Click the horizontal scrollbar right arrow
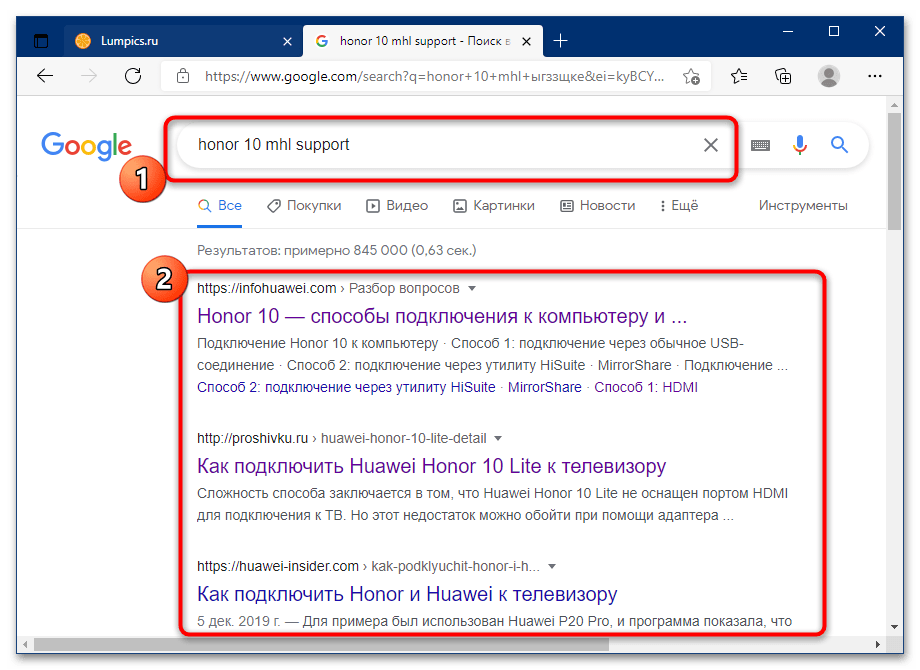920x670 pixels. coord(878,644)
